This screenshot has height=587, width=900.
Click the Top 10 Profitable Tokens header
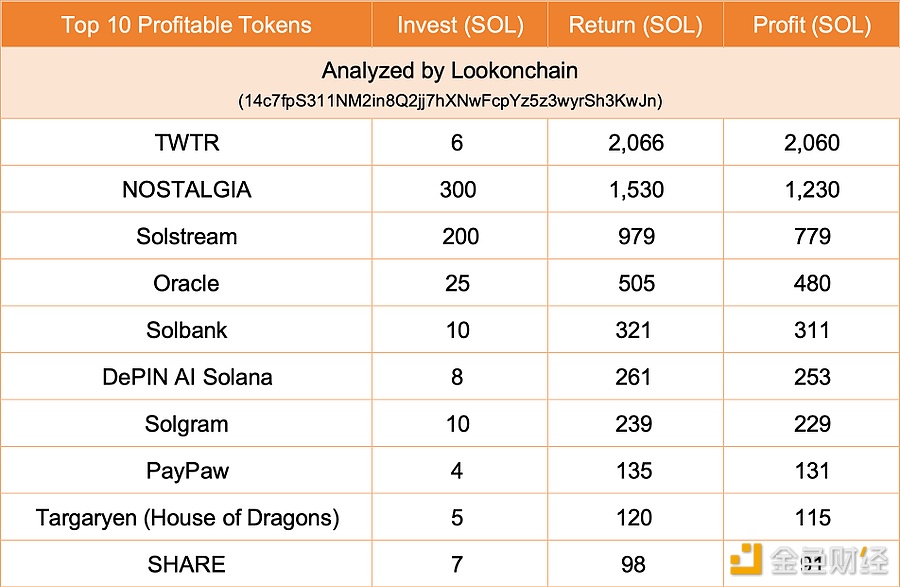[186, 25]
